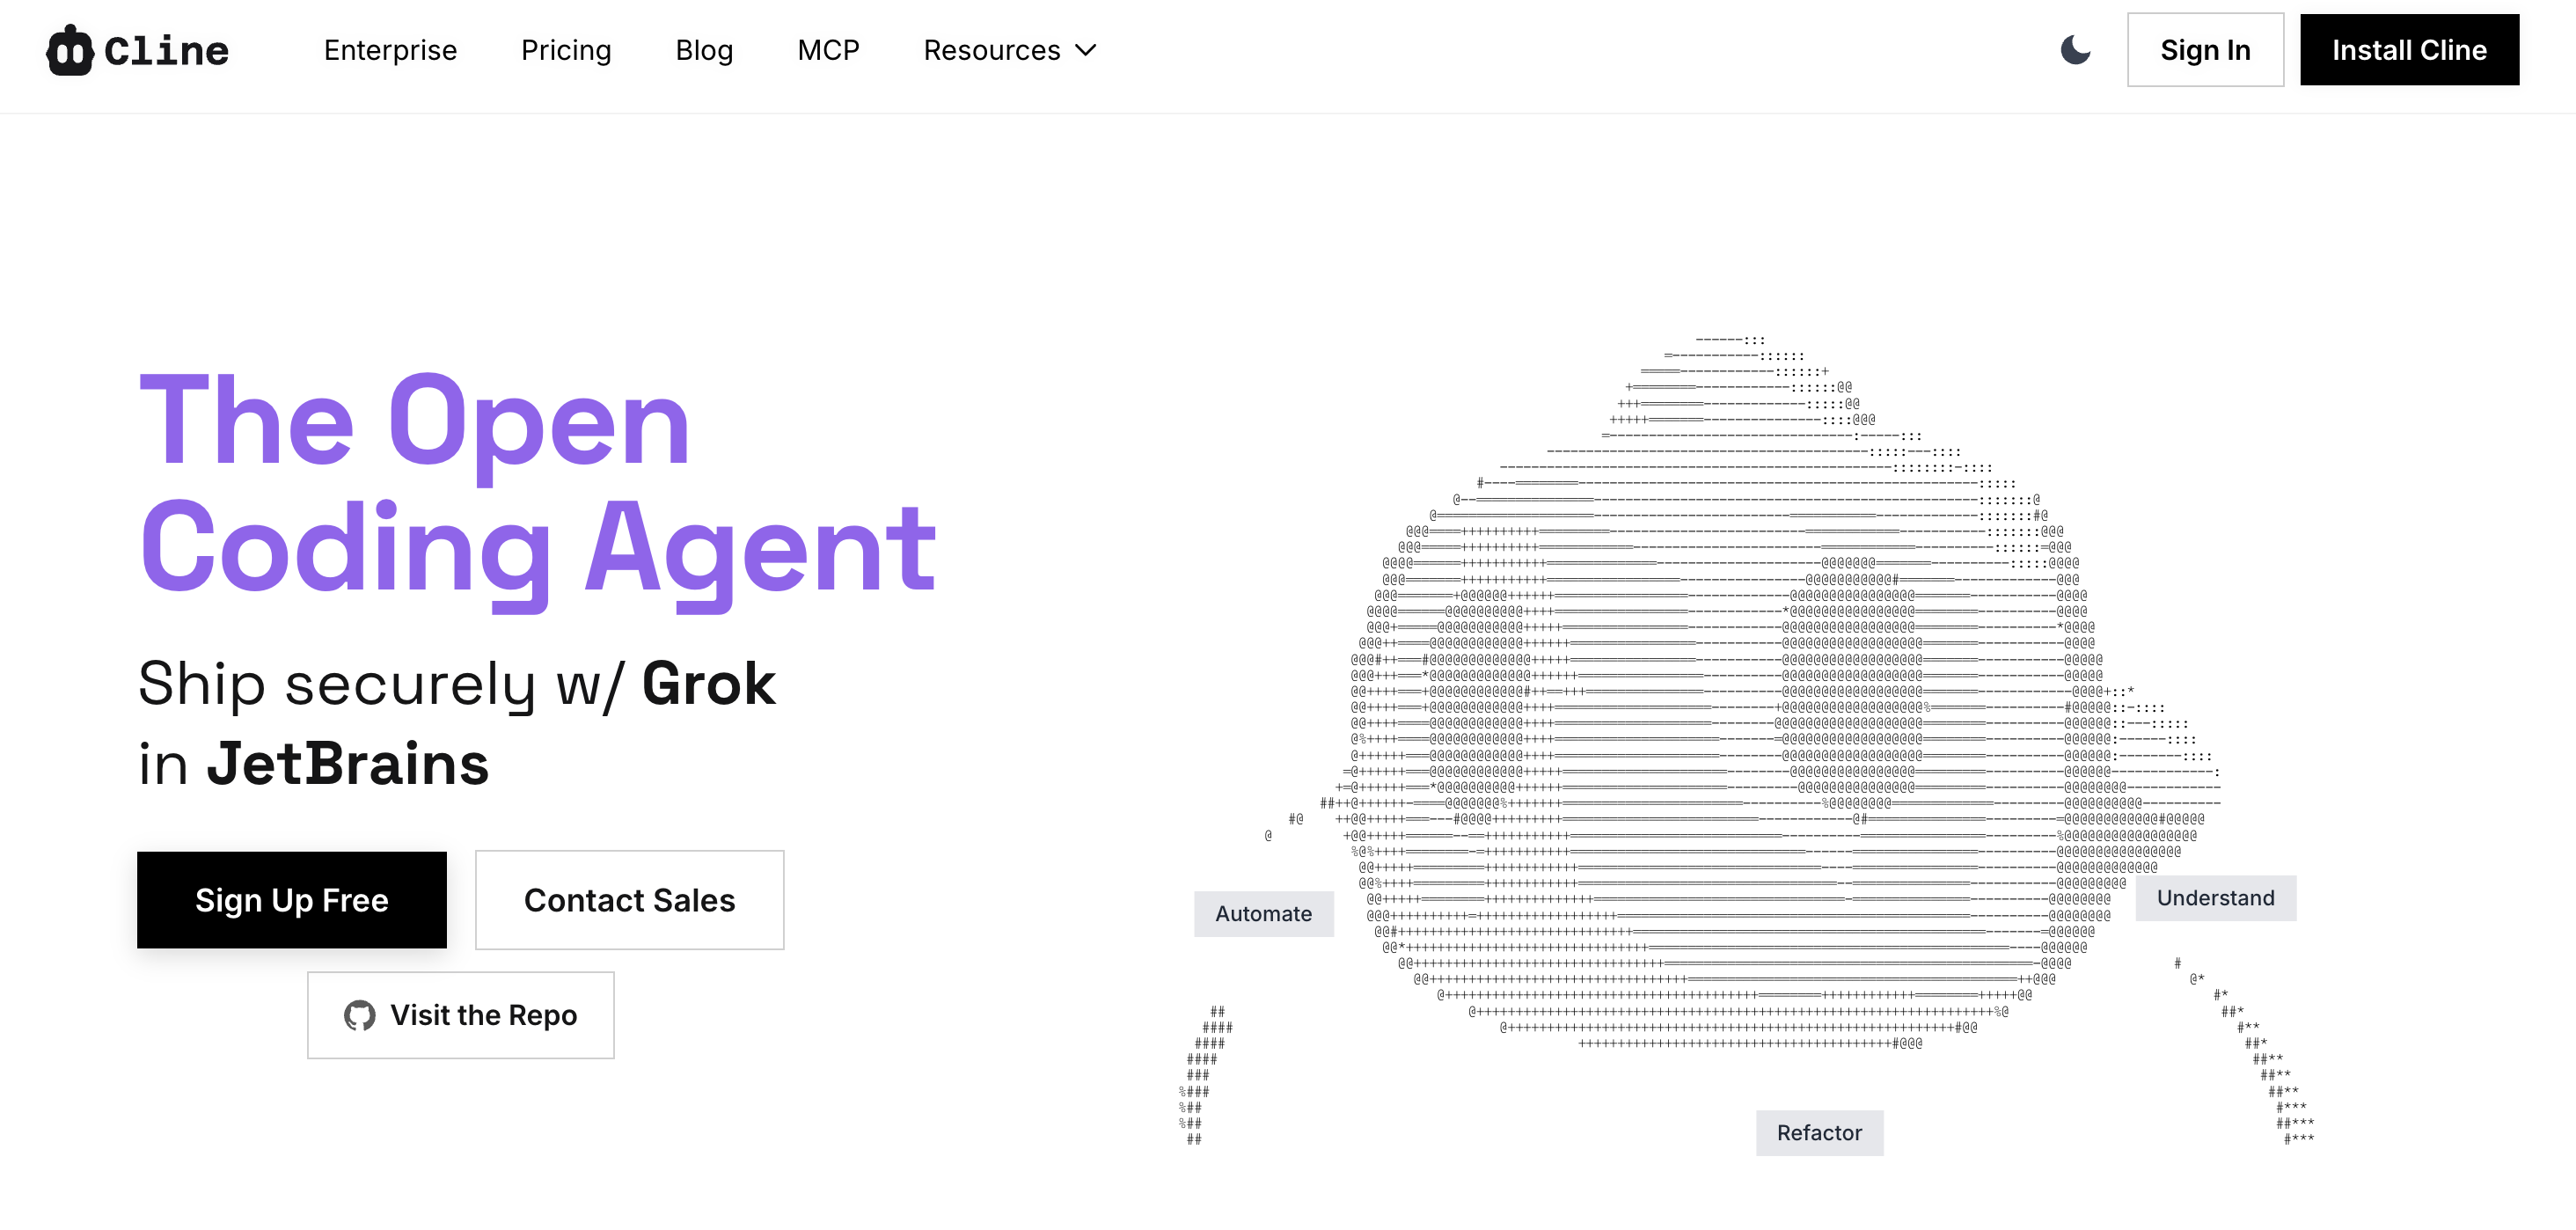The height and width of the screenshot is (1230, 2576).
Task: Click the Understand tag label
Action: (2215, 898)
